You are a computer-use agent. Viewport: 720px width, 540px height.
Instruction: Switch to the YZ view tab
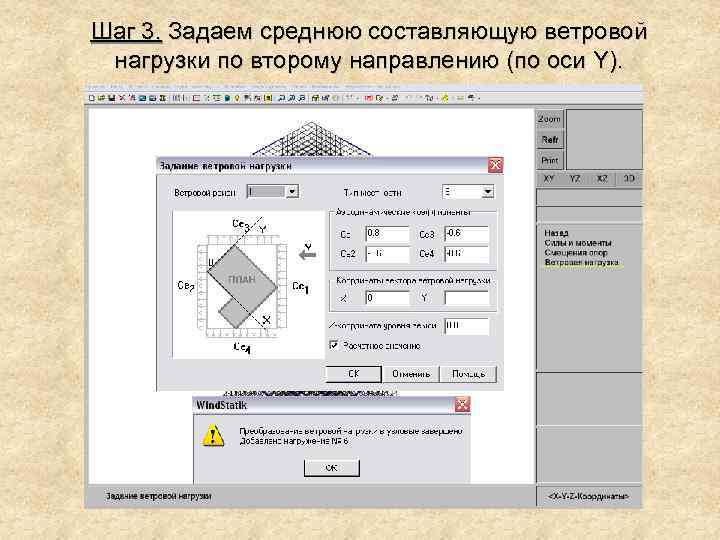575,179
